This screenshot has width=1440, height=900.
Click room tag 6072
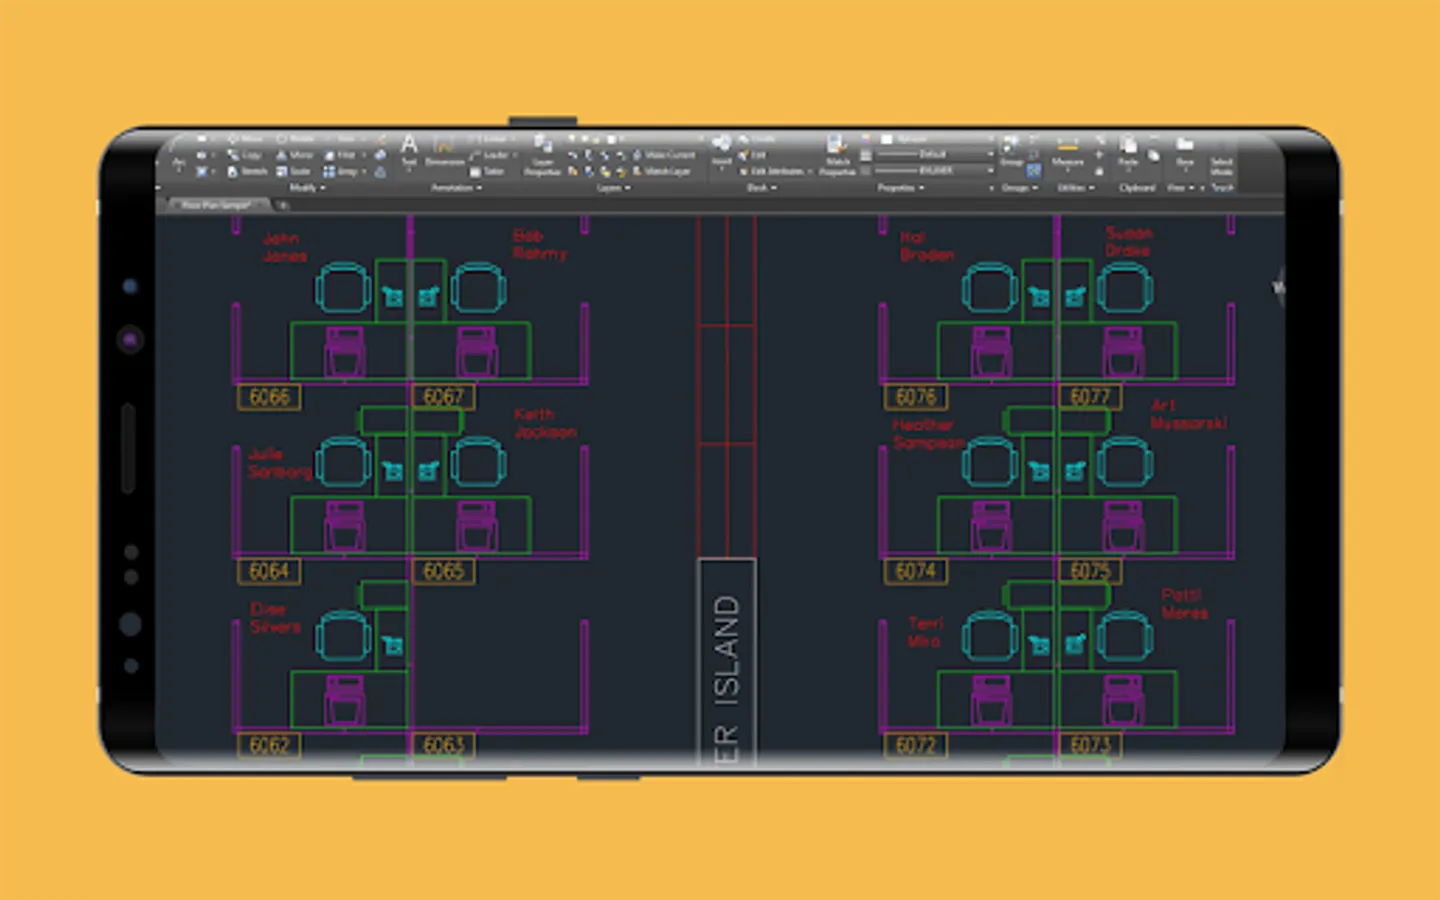(x=916, y=745)
